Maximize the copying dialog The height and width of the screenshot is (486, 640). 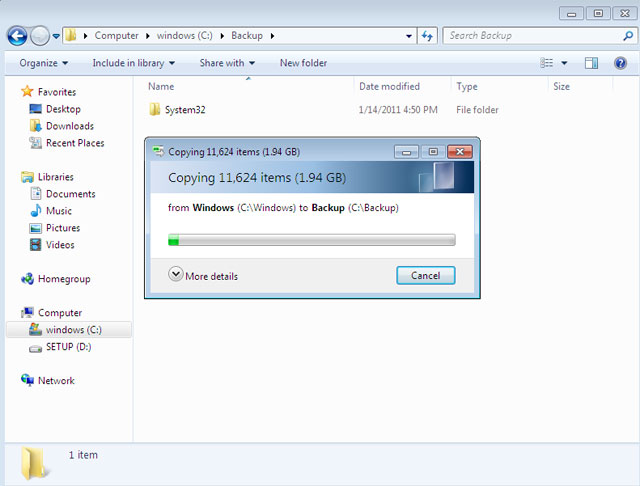(433, 152)
